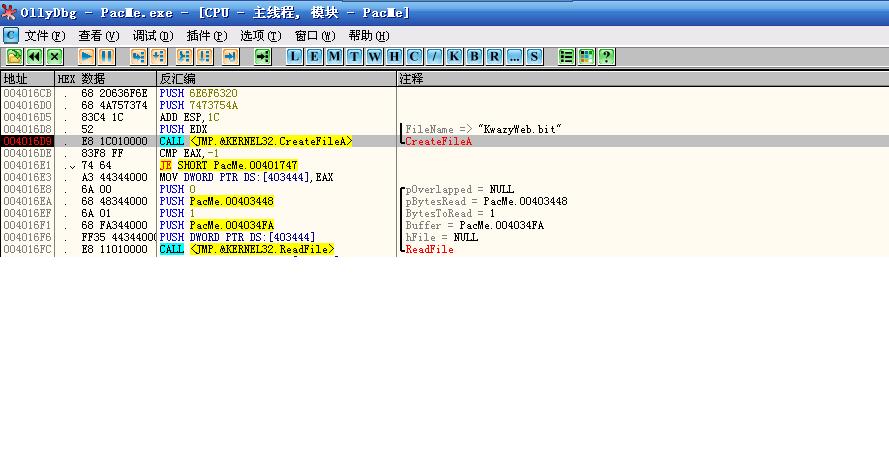Click CMP EAX,-1 instruction
This screenshot has height=450, width=889.
click(189, 153)
